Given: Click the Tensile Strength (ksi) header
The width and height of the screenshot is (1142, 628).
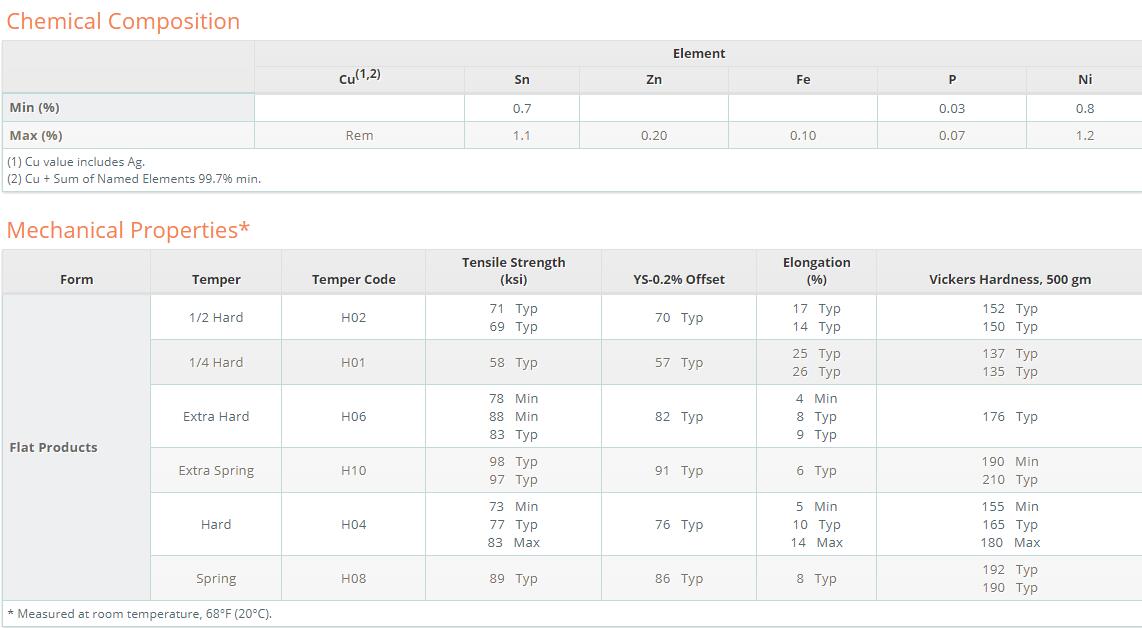Looking at the screenshot, I should click(x=513, y=271).
